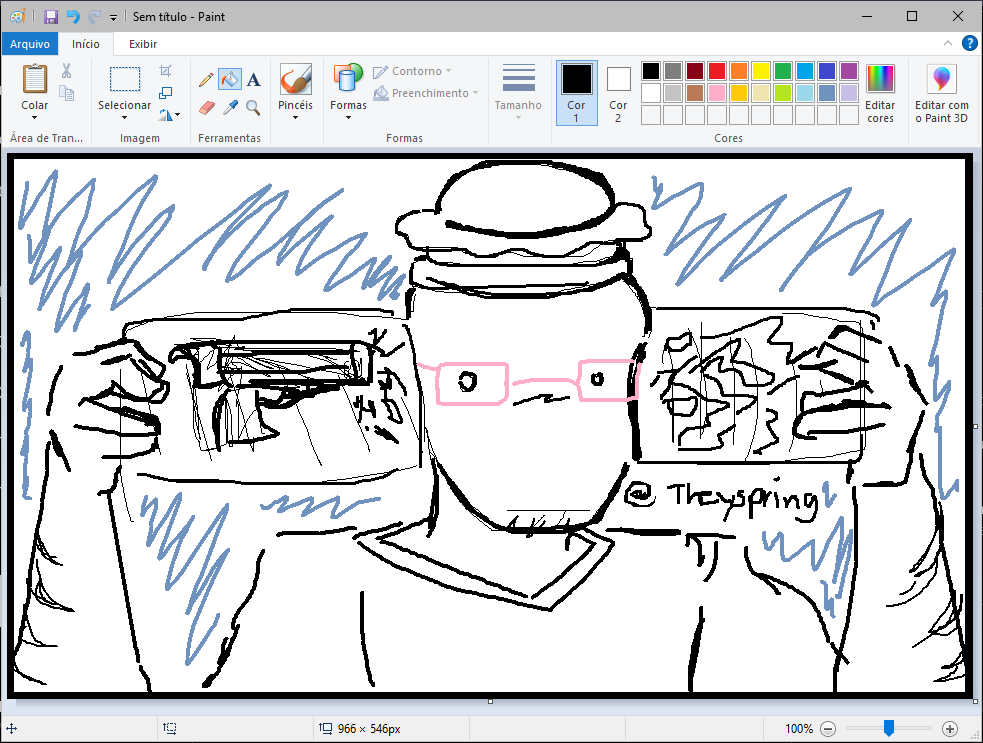Viewport: 983px width, 743px height.
Task: Click the zoom slider handle
Action: [888, 728]
